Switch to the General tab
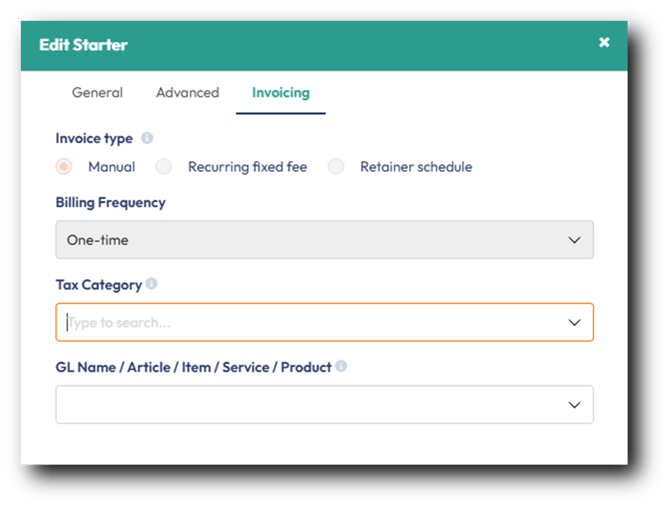This screenshot has width=670, height=507. pyautogui.click(x=97, y=93)
